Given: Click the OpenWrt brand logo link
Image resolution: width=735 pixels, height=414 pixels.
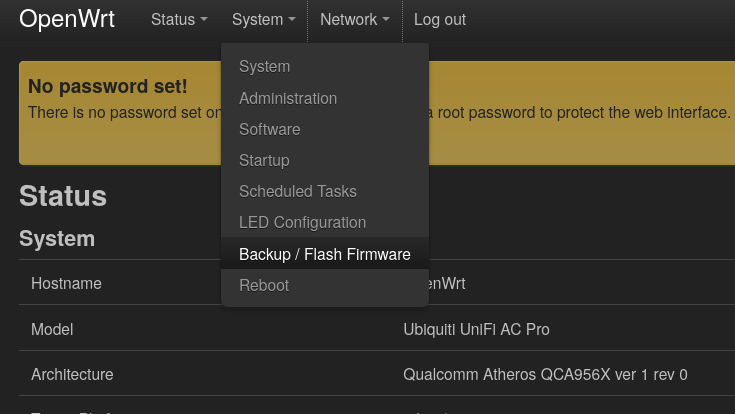Looking at the screenshot, I should pos(67,19).
